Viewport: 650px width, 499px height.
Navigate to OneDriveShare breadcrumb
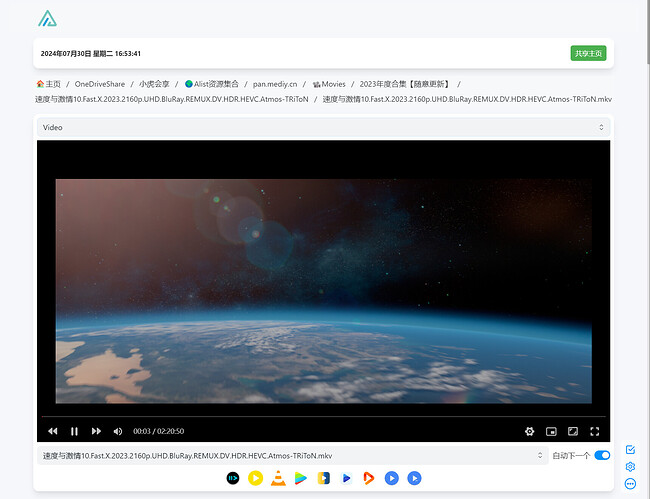point(99,84)
